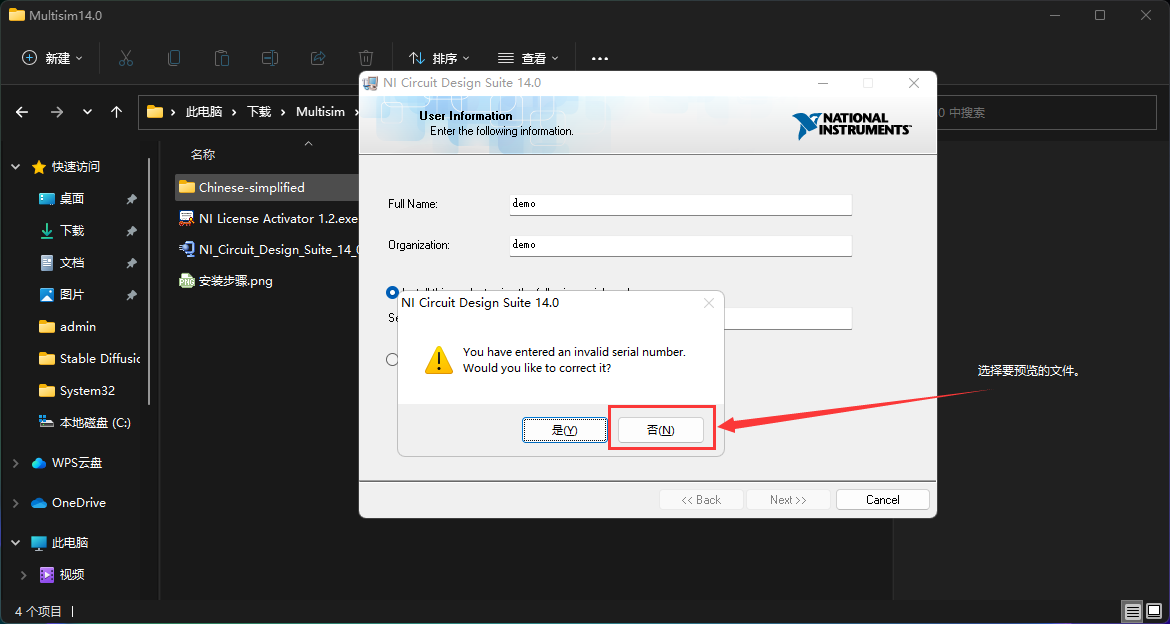Click Cancel in the NI installer window
Image resolution: width=1170 pixels, height=624 pixels.
[x=883, y=499]
